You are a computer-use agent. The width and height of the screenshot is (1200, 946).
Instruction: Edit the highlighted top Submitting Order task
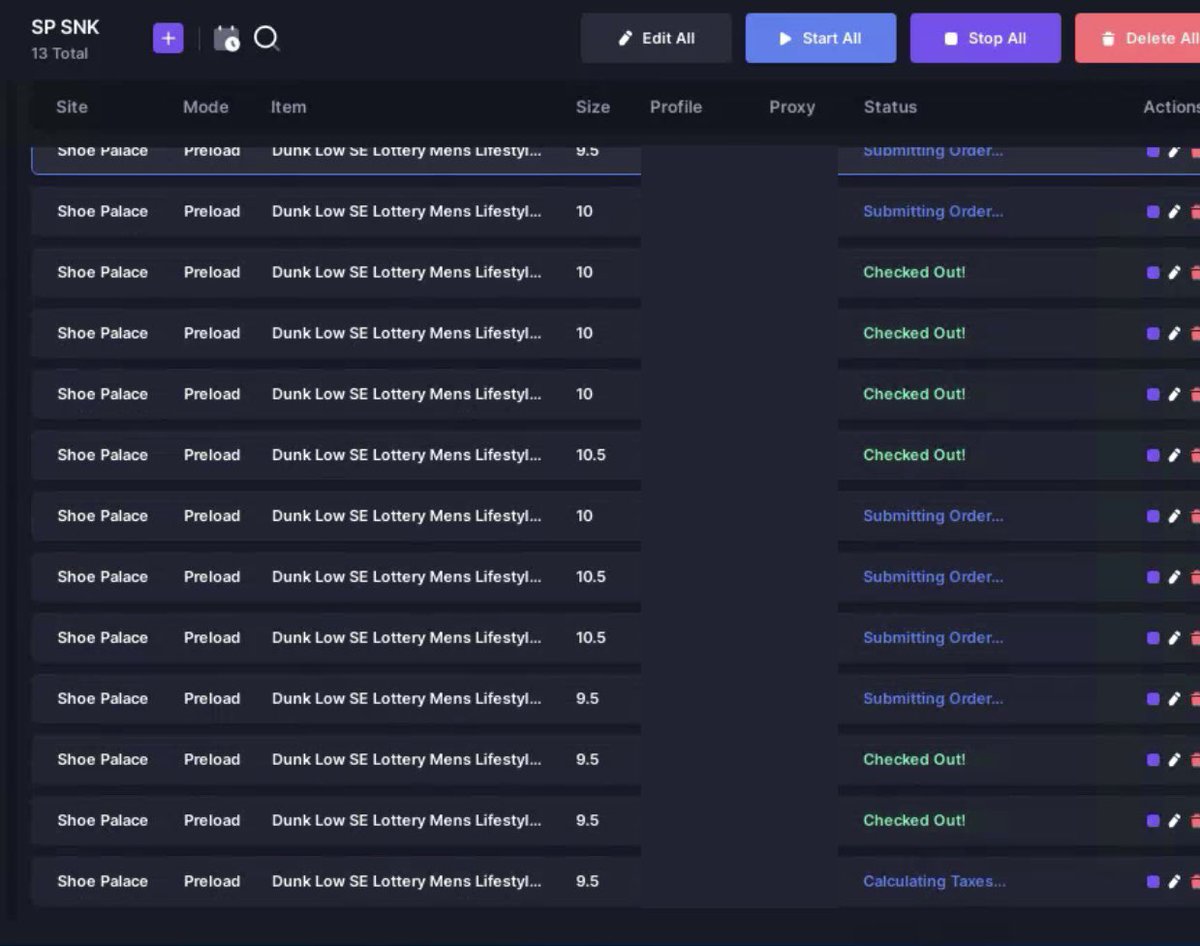pyautogui.click(x=1174, y=152)
